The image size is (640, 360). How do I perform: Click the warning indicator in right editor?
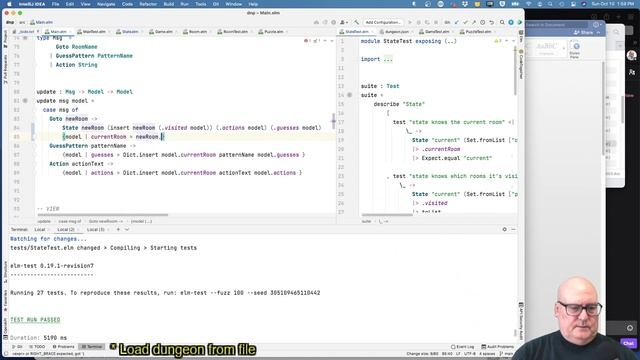click(x=498, y=41)
